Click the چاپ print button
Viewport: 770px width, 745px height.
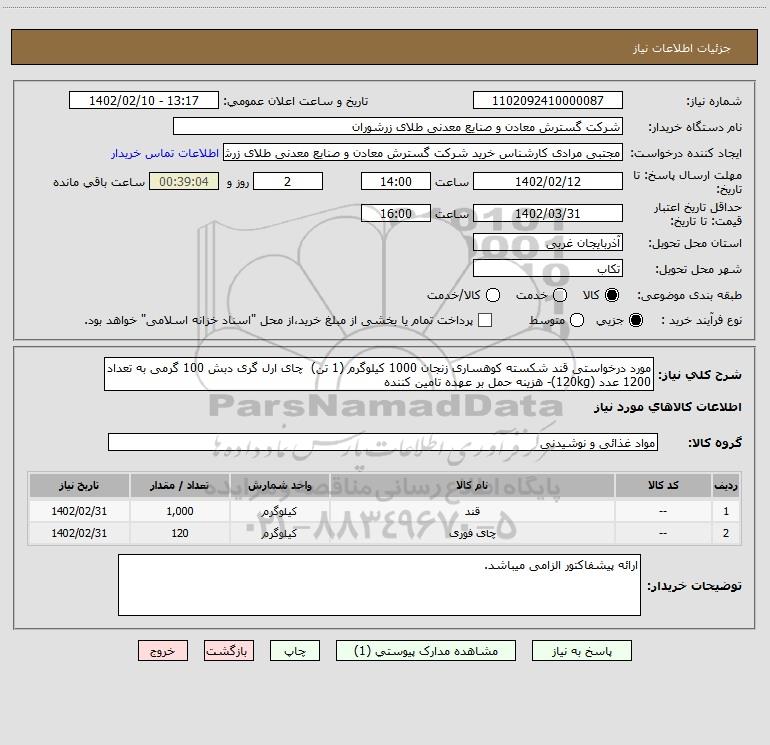pyautogui.click(x=295, y=651)
